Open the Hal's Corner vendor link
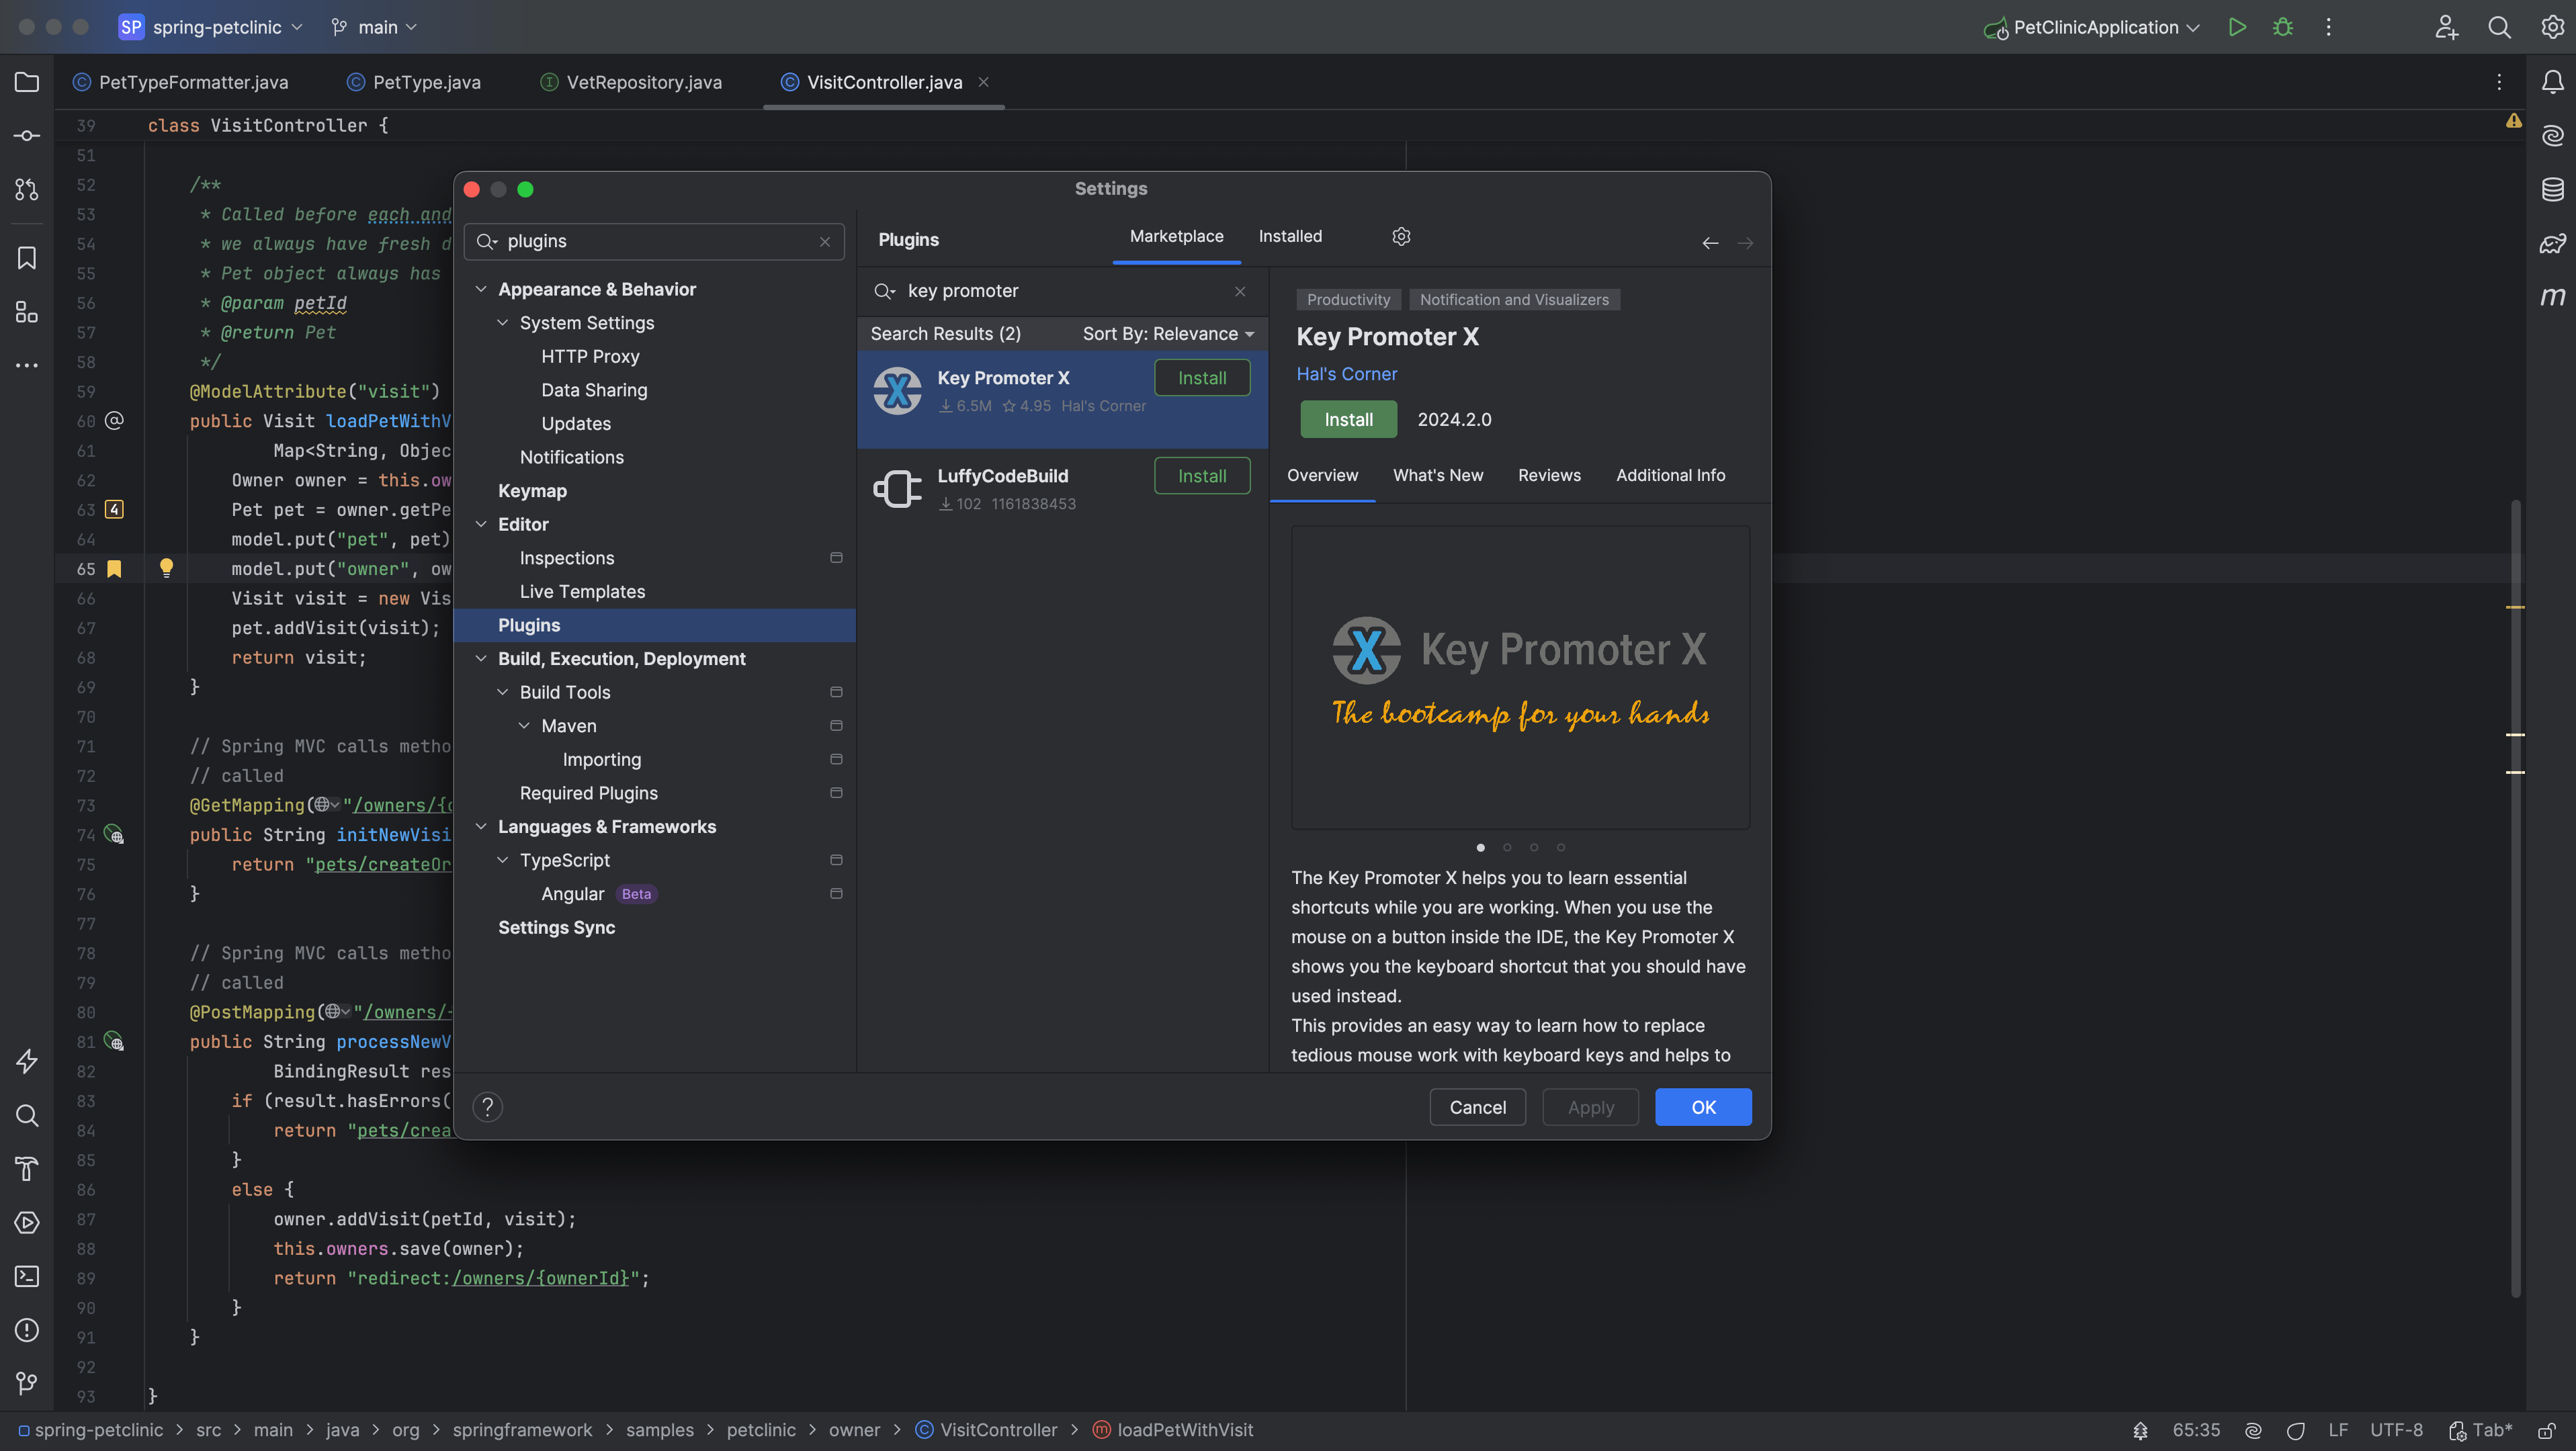This screenshot has width=2576, height=1451. [1346, 374]
